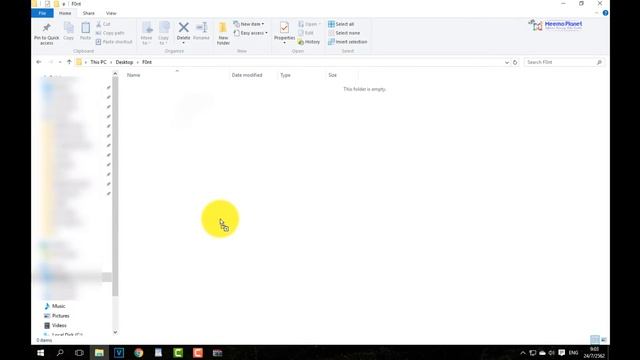Click the Rename icon
Image resolution: width=640 pixels, height=360 pixels.
(201, 27)
